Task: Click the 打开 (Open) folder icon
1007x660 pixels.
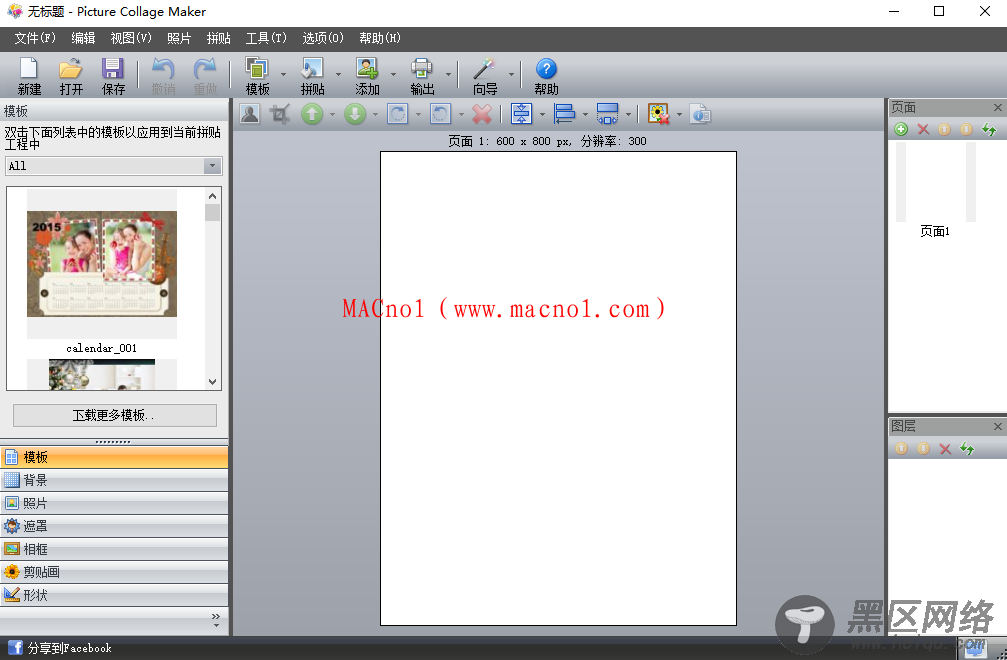Action: click(x=71, y=69)
